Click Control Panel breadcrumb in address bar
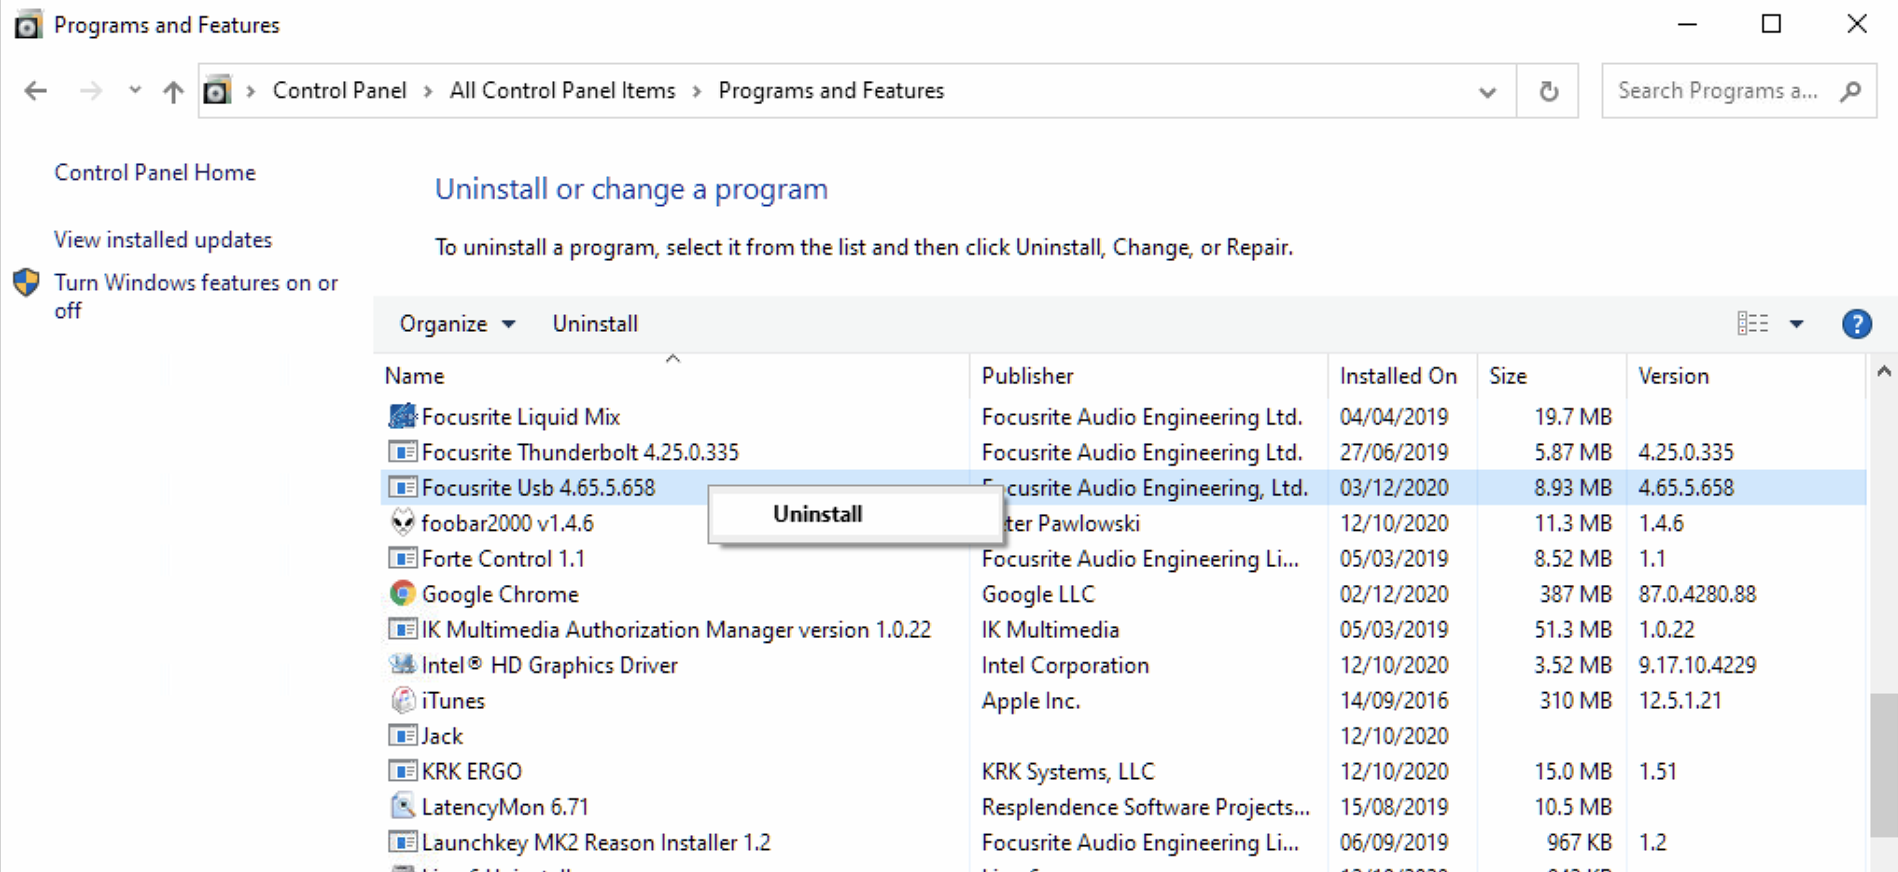Viewport: 1898px width, 872px height. click(340, 91)
